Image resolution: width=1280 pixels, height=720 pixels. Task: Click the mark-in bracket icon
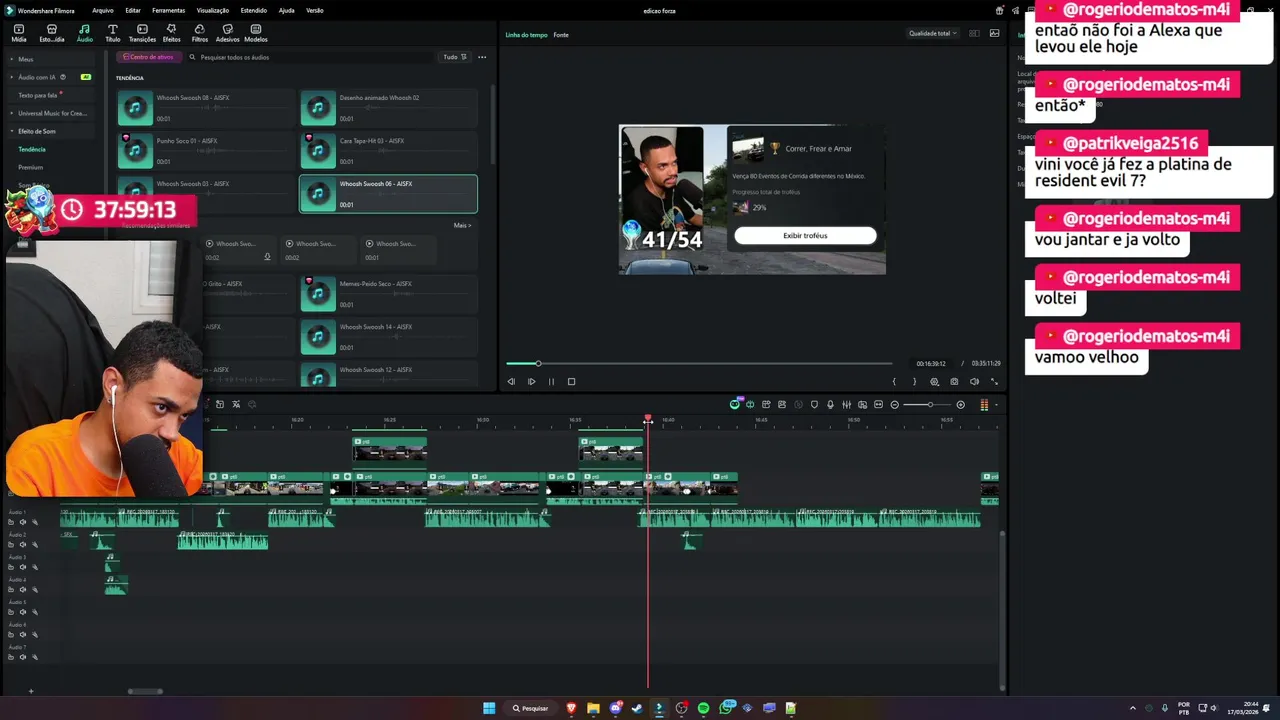(x=894, y=381)
